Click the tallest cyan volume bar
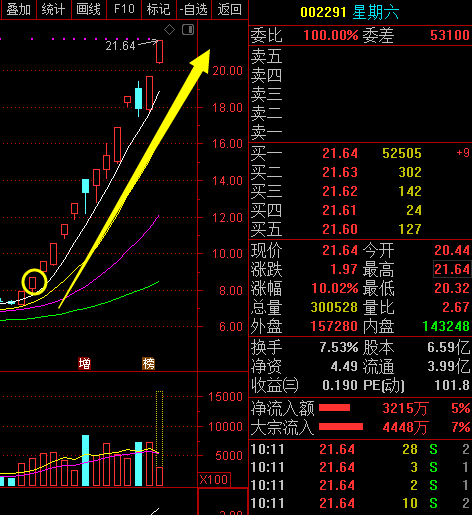 point(86,460)
